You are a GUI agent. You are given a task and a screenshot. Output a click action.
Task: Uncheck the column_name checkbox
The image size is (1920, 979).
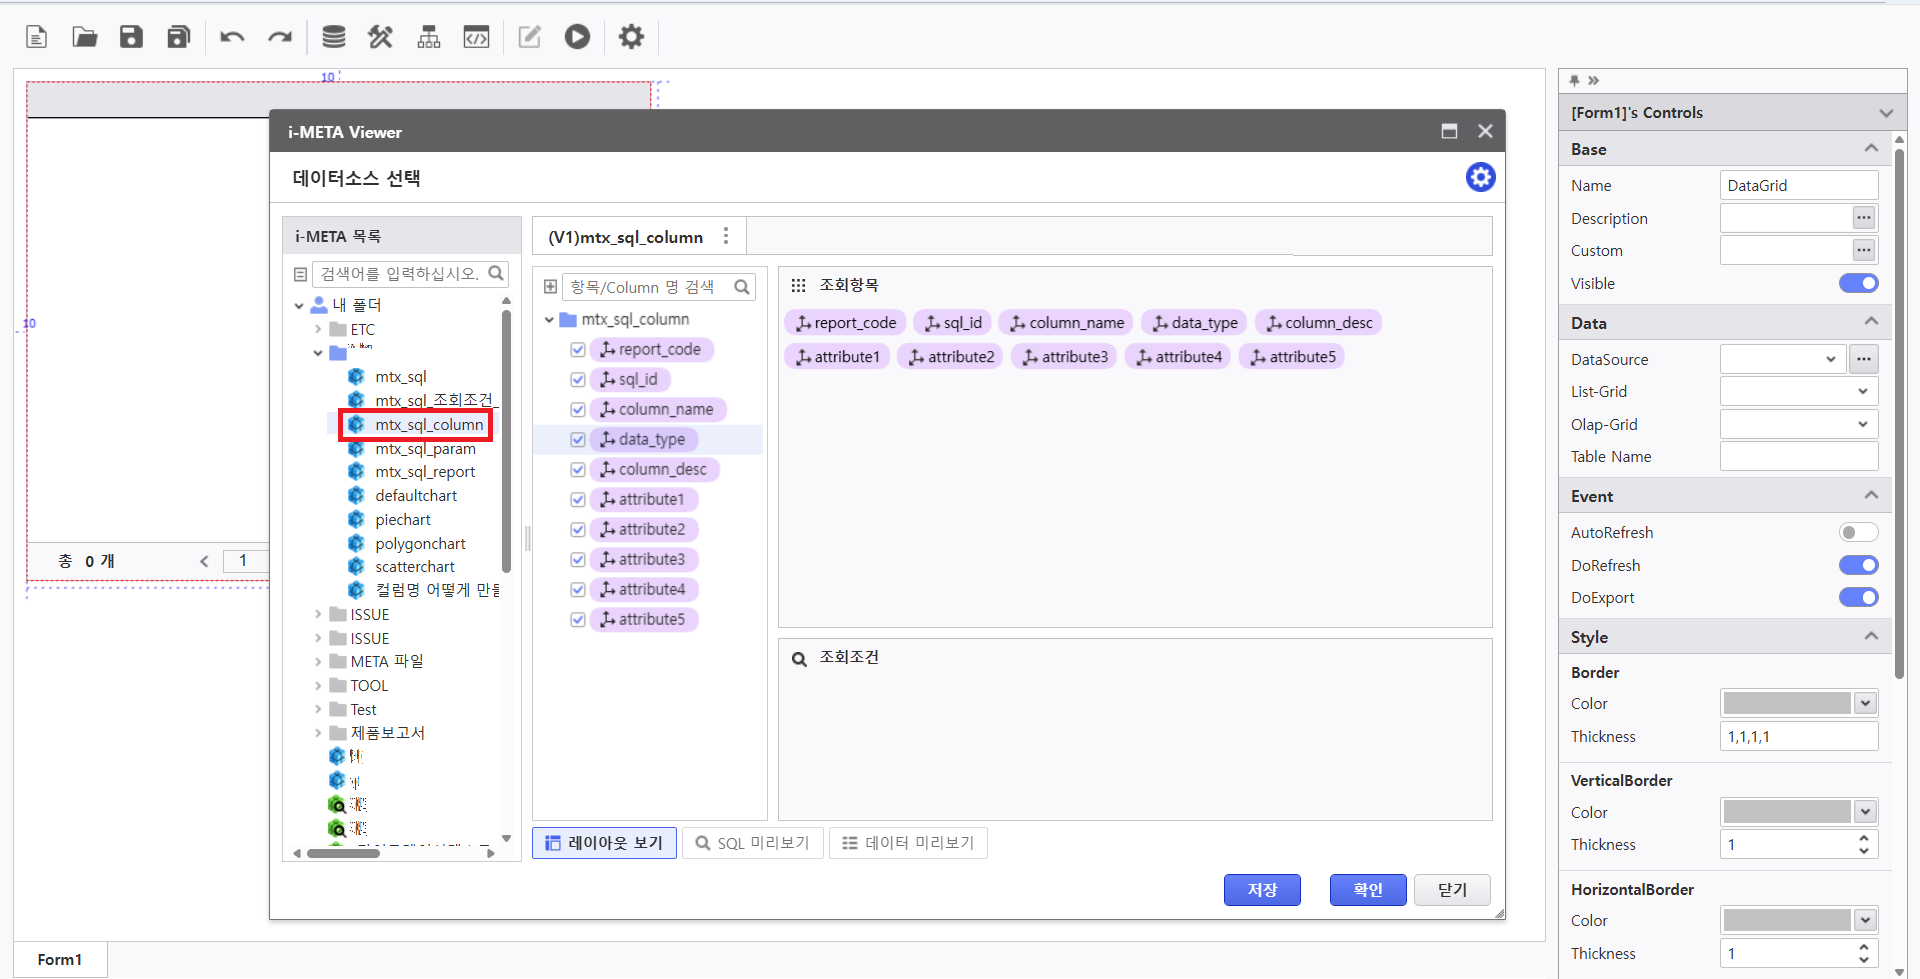578,409
